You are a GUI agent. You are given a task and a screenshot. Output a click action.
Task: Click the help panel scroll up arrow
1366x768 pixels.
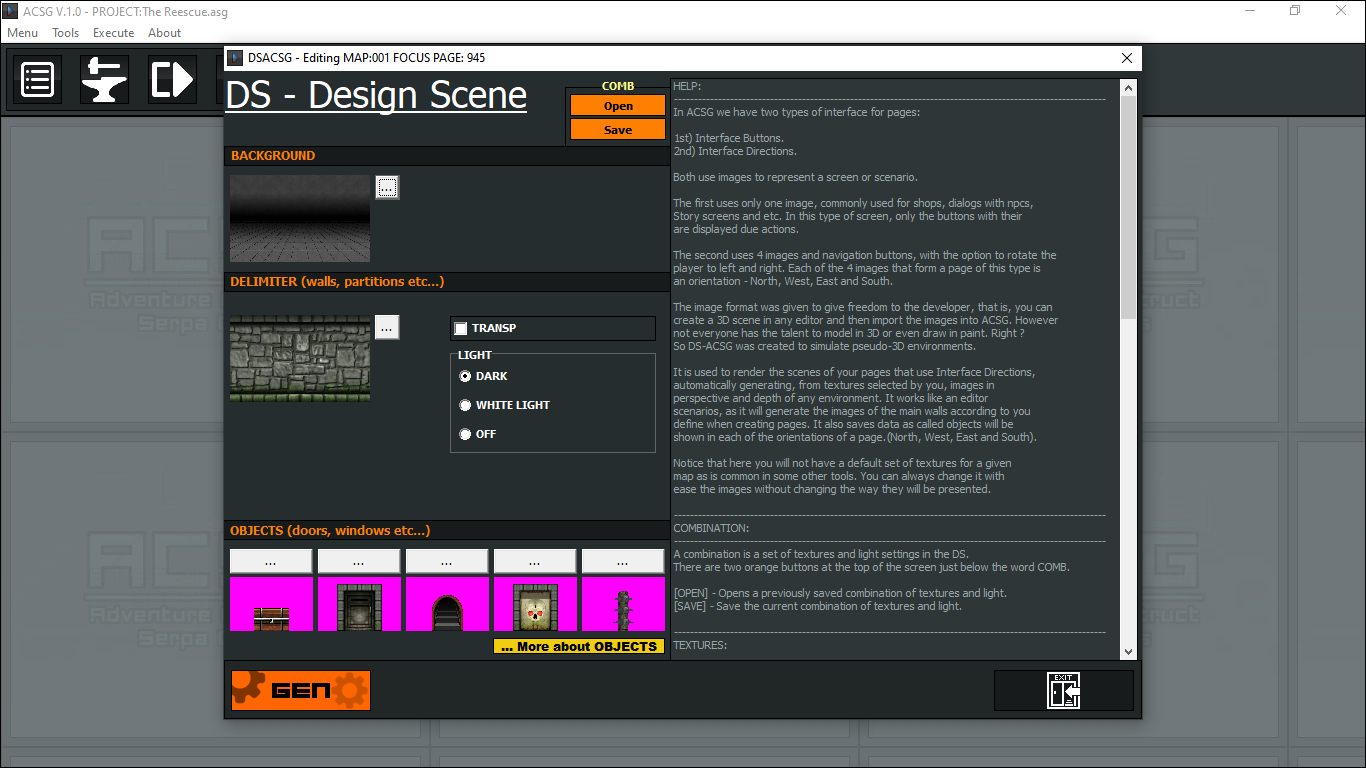tap(1129, 88)
